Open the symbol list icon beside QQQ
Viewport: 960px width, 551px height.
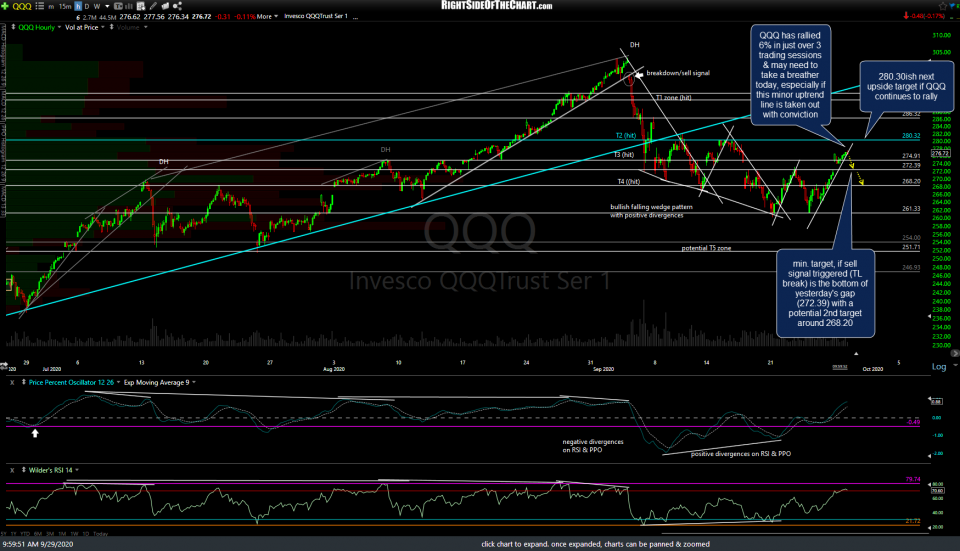coord(40,6)
